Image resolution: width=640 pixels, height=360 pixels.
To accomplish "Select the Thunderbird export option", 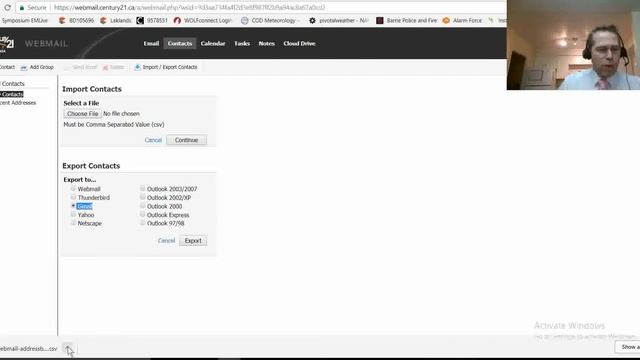I will 73,197.
